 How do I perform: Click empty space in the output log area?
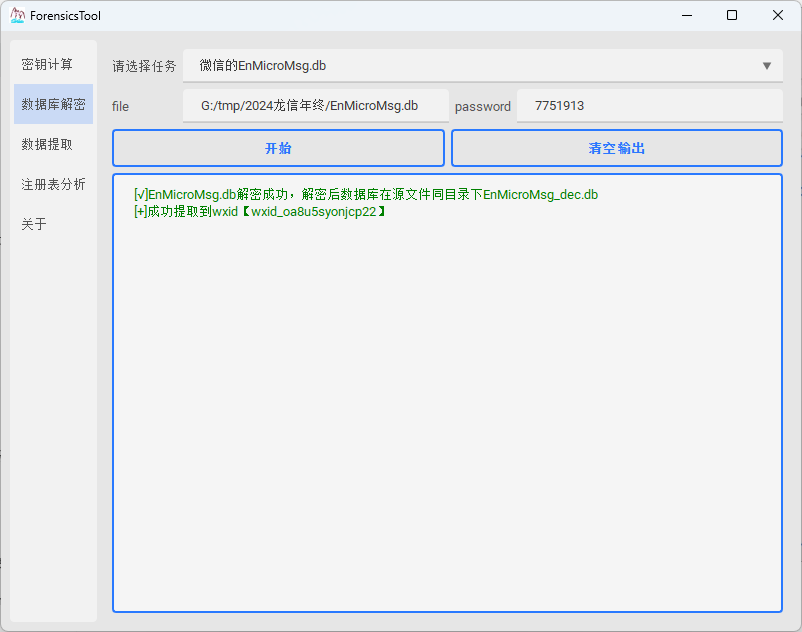447,420
